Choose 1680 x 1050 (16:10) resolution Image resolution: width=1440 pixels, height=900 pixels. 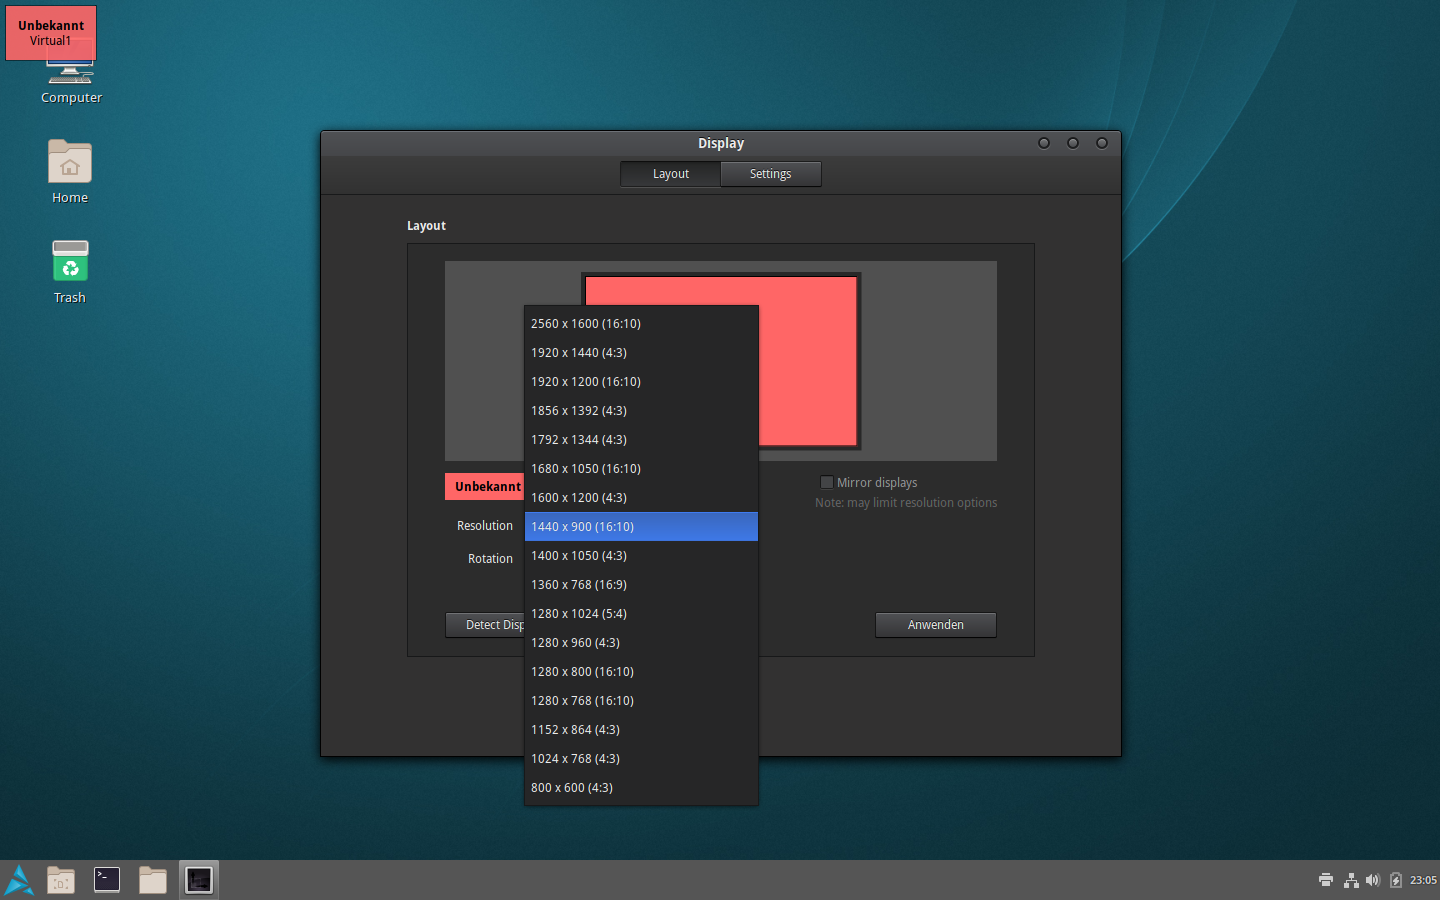point(641,469)
